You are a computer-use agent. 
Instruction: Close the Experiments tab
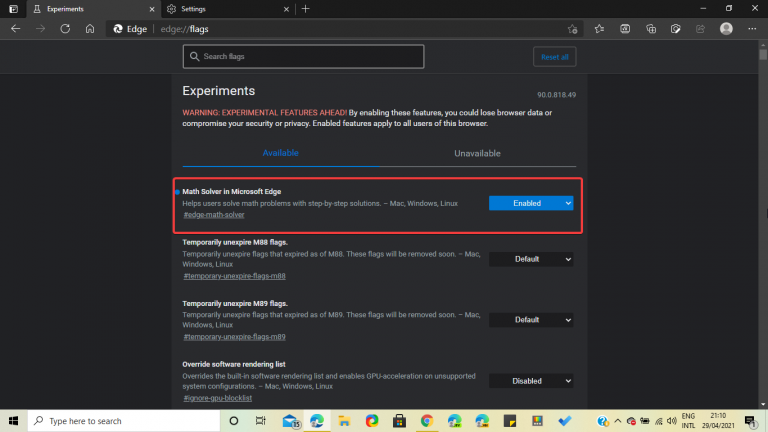click(152, 9)
